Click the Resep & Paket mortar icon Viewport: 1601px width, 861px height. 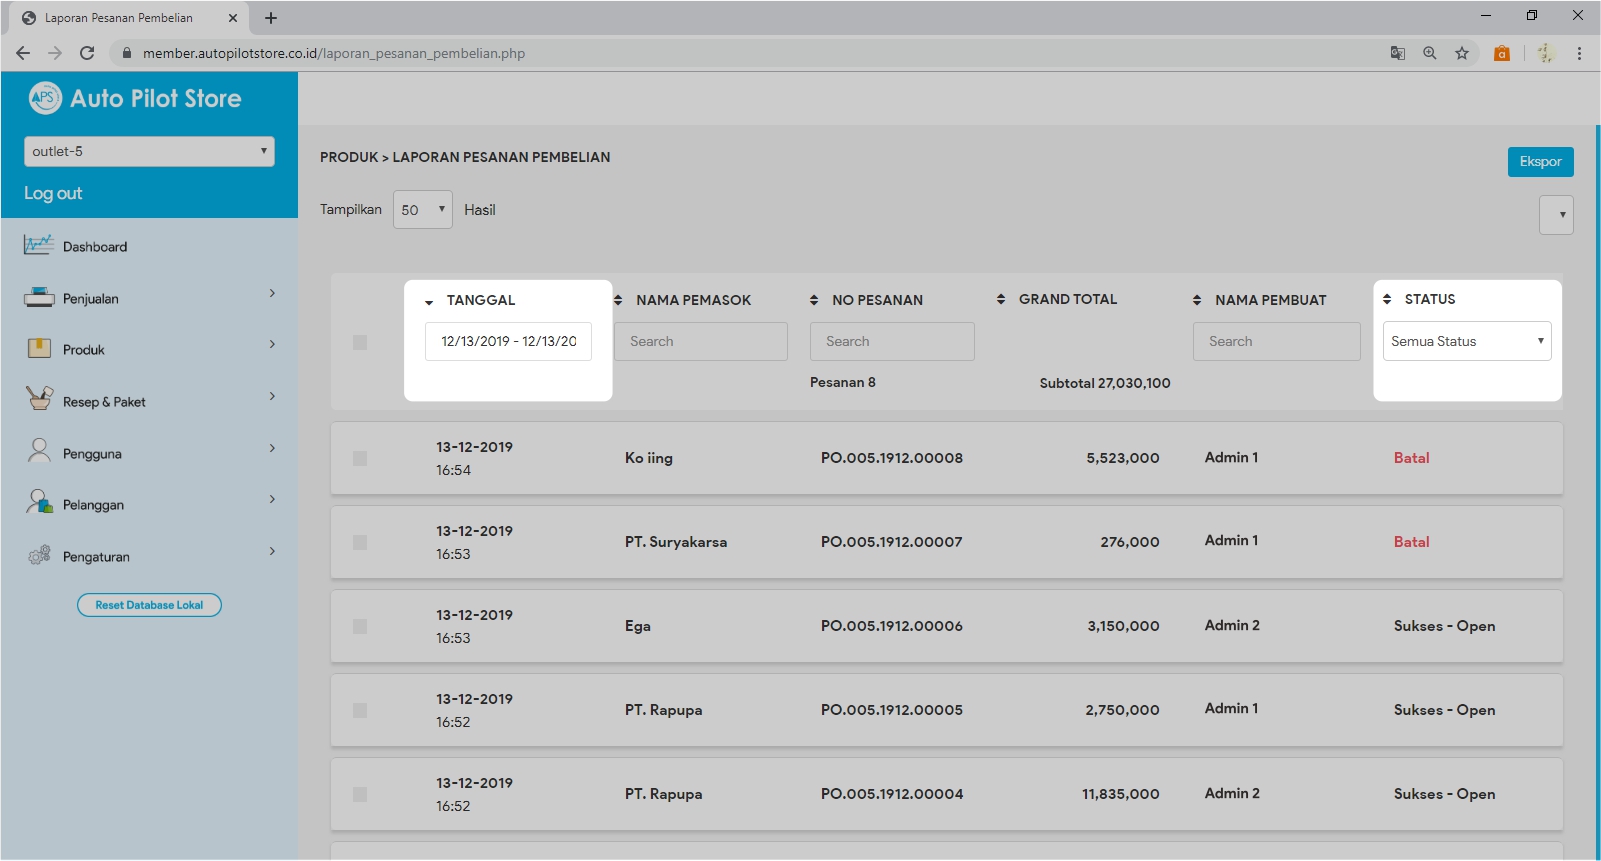(39, 399)
